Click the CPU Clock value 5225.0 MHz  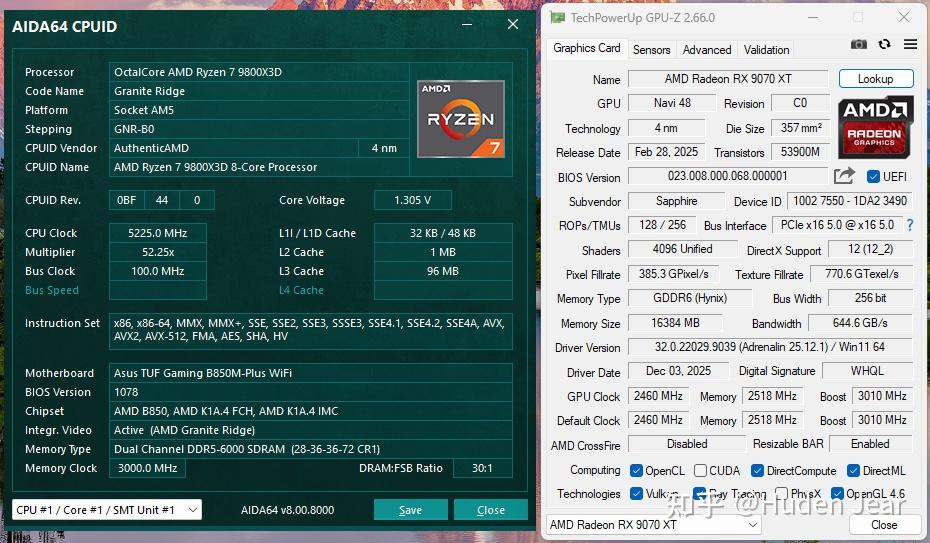point(158,233)
